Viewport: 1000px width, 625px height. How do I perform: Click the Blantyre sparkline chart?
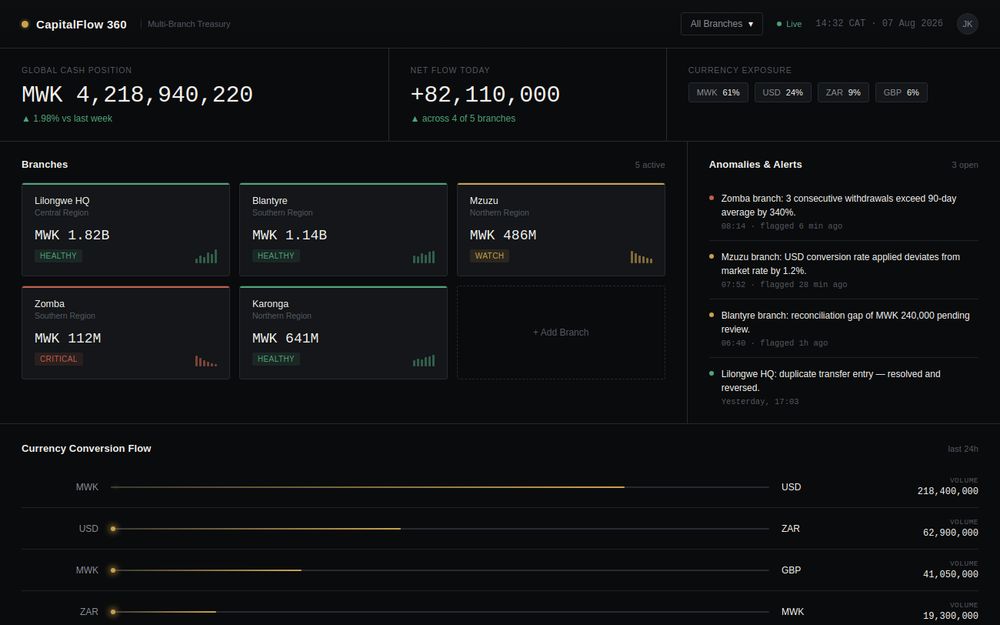(x=423, y=256)
